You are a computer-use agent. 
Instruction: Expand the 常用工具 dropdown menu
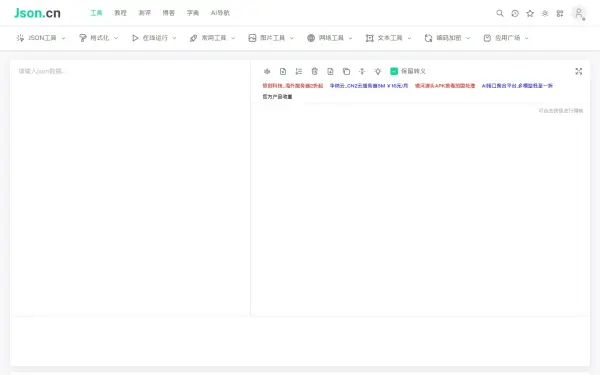click(x=212, y=38)
